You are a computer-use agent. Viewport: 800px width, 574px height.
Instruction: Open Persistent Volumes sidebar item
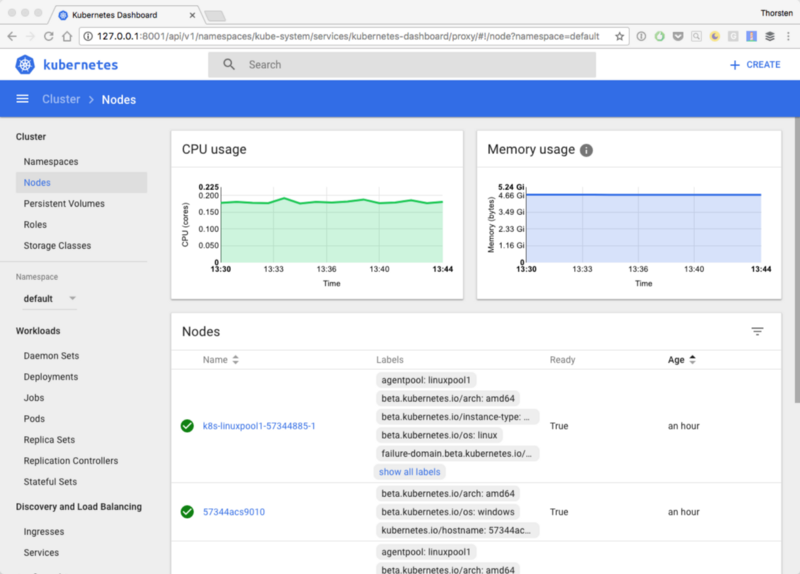tap(64, 204)
